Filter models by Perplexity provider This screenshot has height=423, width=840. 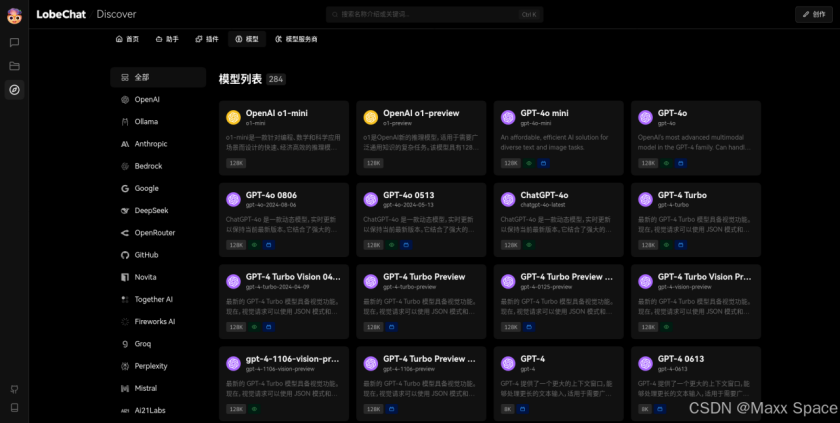click(x=158, y=366)
